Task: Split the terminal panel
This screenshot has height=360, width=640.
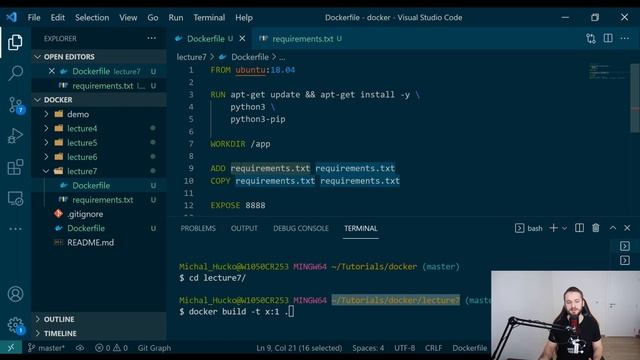Action: (579, 228)
